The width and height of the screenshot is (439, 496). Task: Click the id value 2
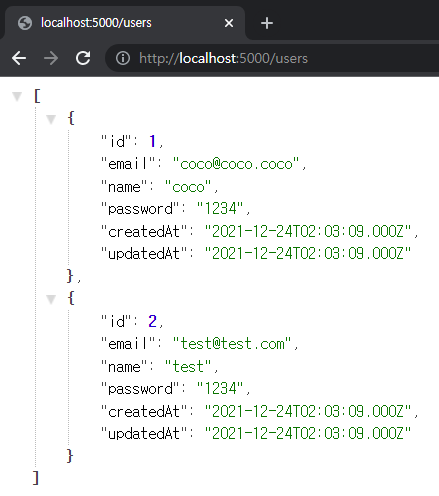152,321
